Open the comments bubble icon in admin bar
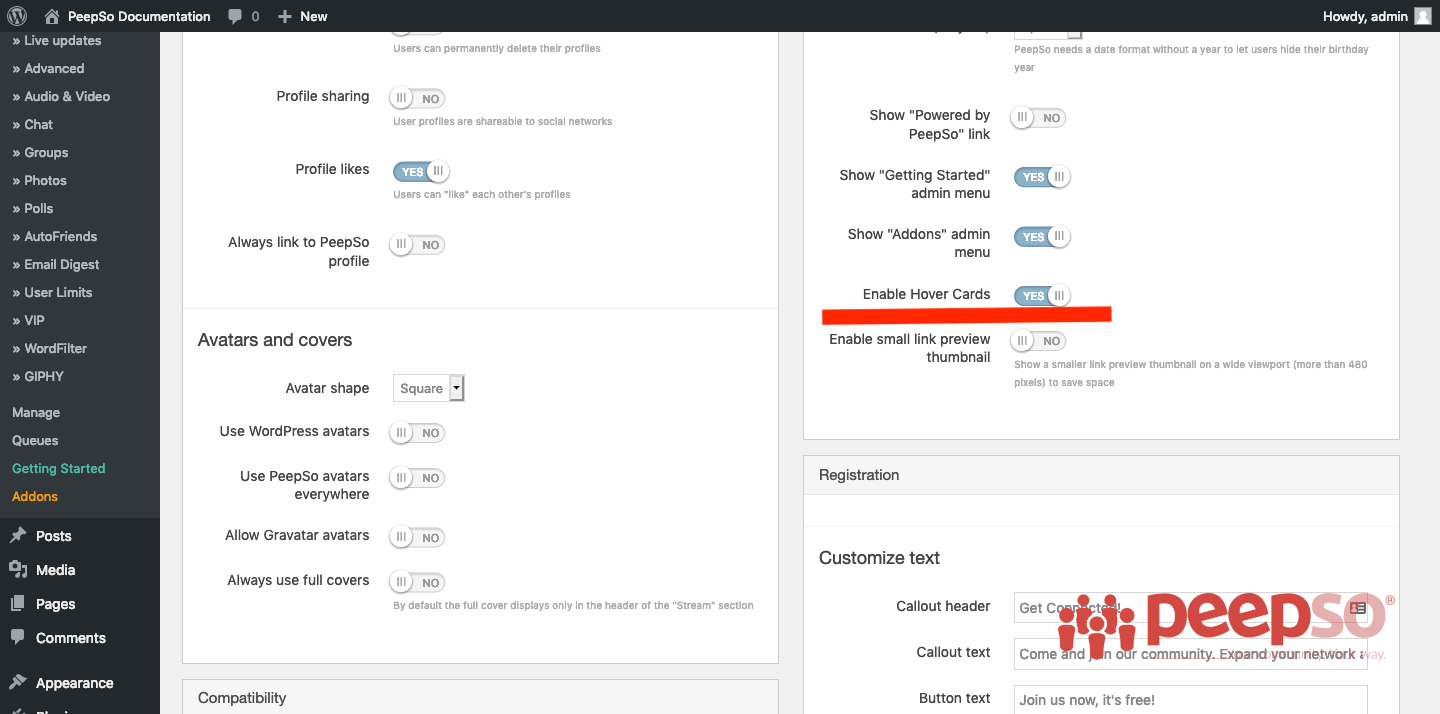Screen dimensions: 1440x714 (235, 17)
